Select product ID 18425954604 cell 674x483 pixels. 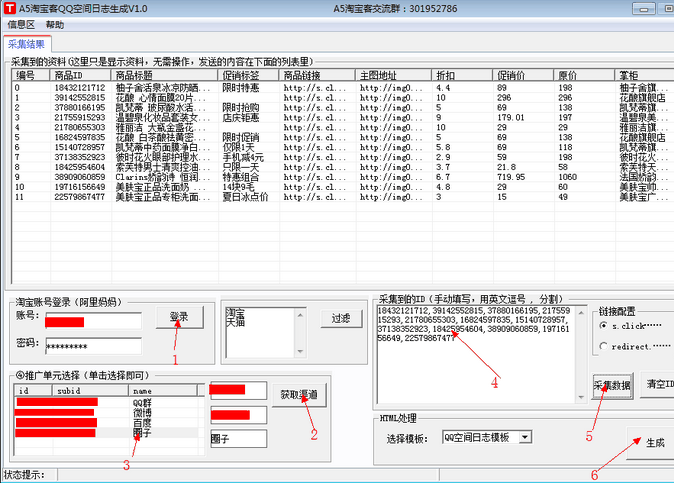(80, 167)
